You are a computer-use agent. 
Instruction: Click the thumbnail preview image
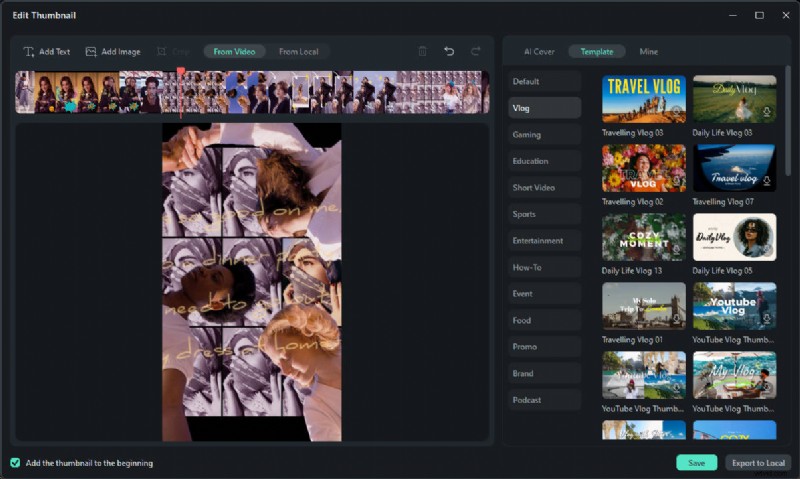(252, 282)
